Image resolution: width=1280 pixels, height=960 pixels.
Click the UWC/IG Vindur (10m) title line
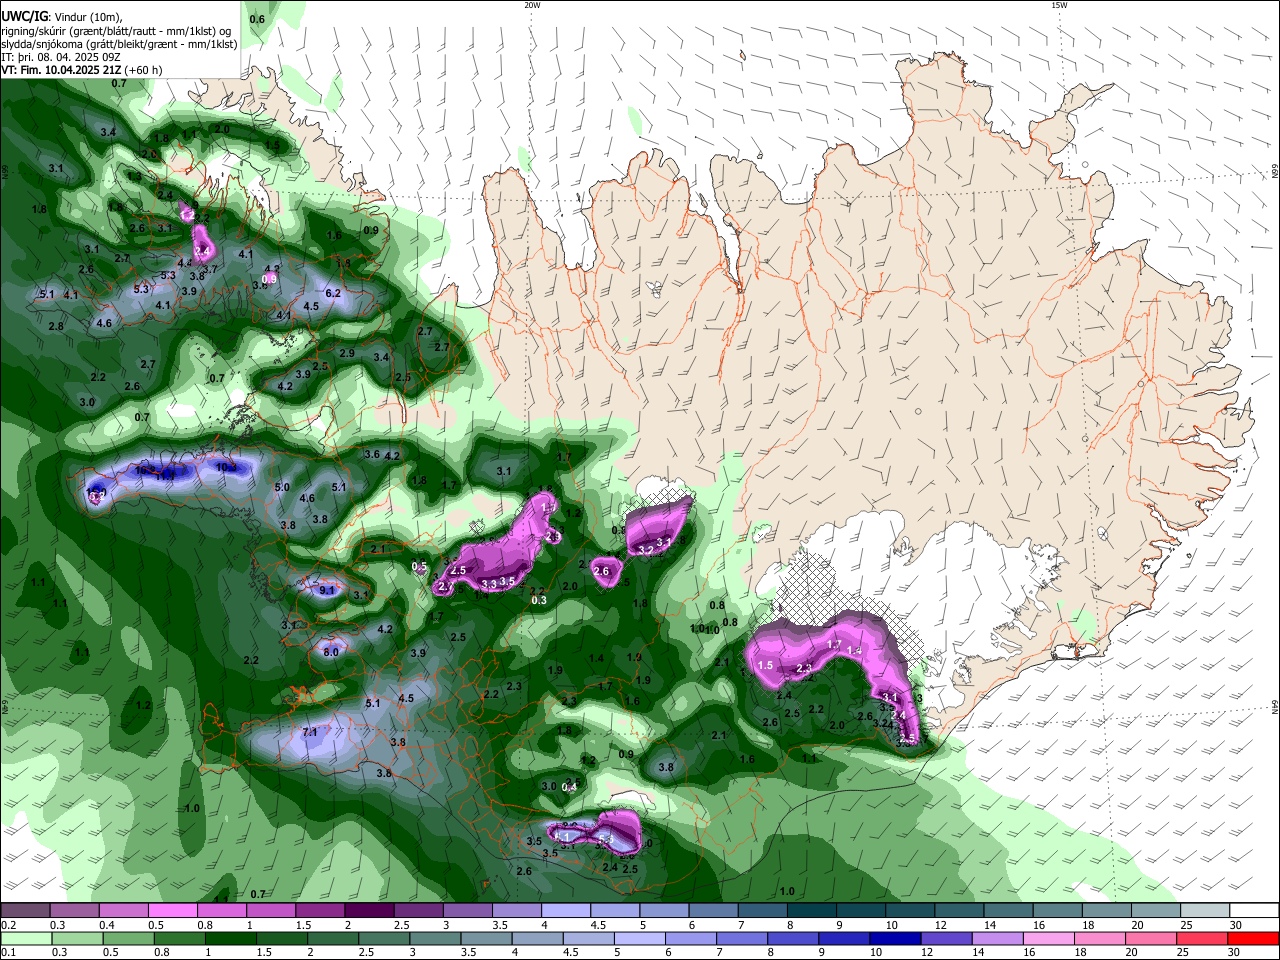tap(62, 17)
